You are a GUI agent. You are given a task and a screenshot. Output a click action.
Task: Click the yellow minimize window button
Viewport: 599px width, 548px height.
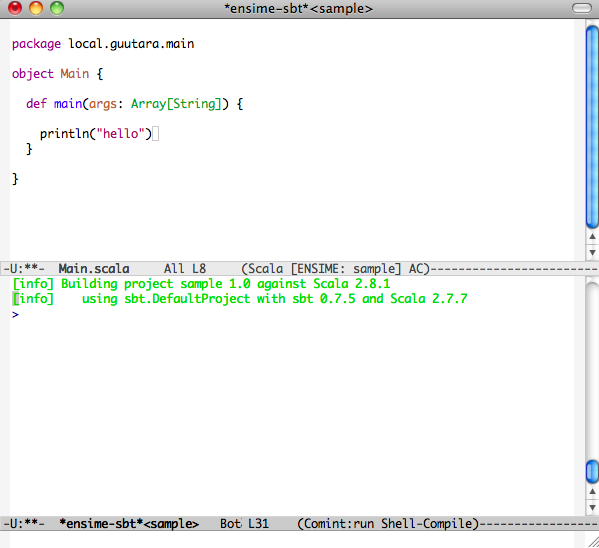point(36,8)
